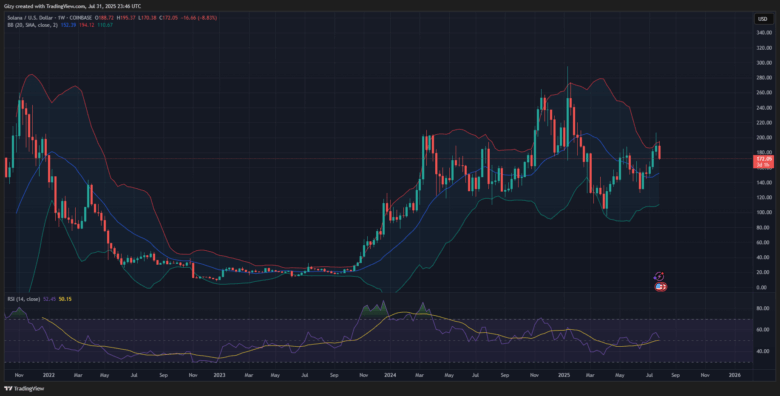The height and width of the screenshot is (396, 780).
Task: Click the yellow RSI MA value 50.15
Action: [65, 299]
